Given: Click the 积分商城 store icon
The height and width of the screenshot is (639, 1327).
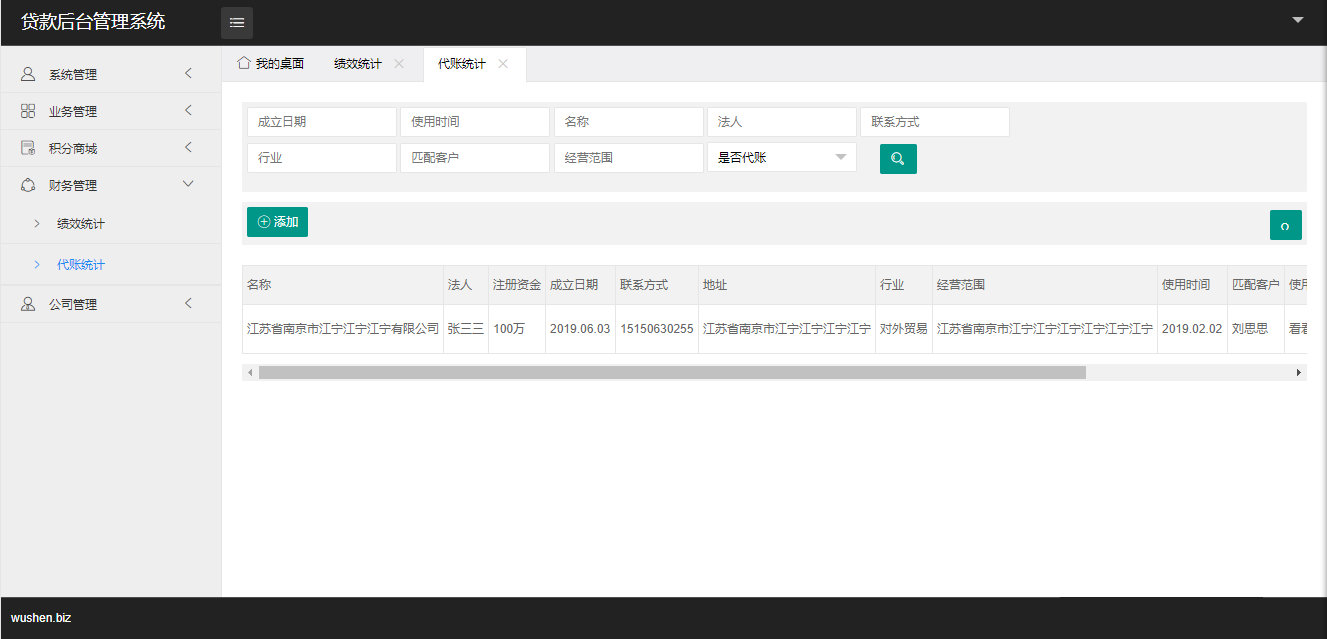Looking at the screenshot, I should [28, 148].
